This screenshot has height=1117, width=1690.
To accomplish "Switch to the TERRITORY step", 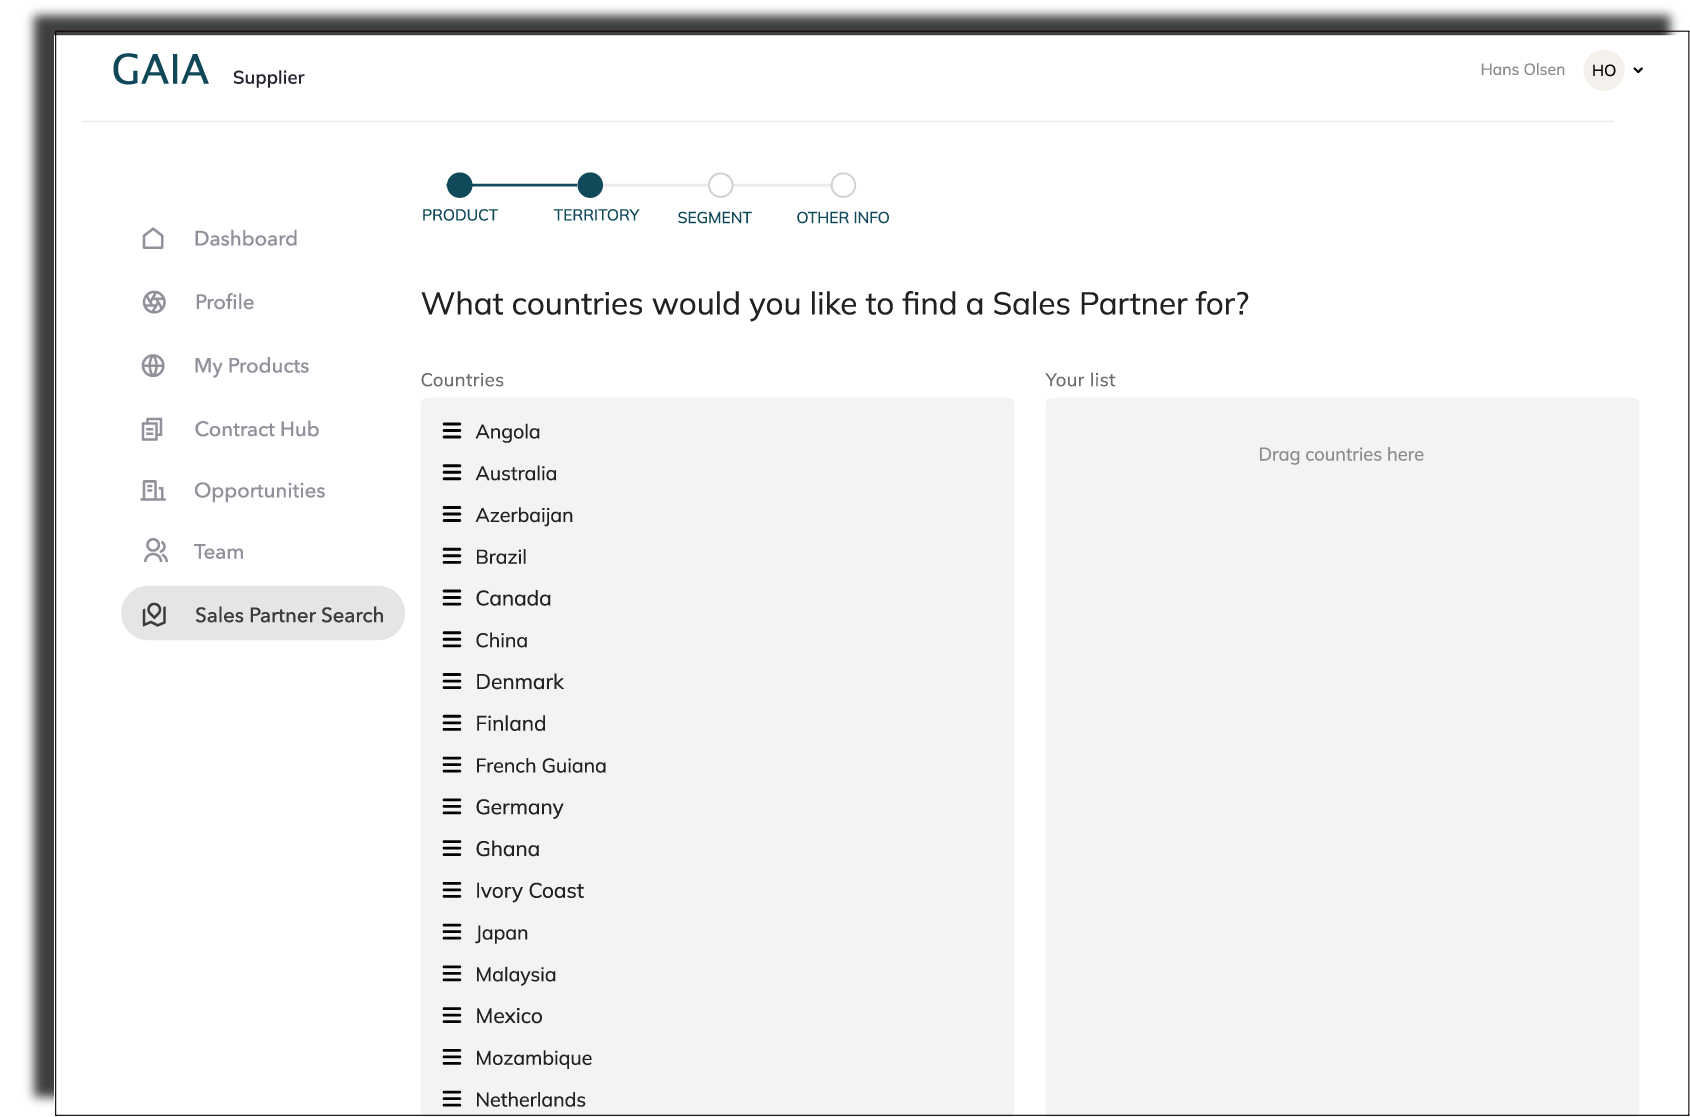I will 590,184.
